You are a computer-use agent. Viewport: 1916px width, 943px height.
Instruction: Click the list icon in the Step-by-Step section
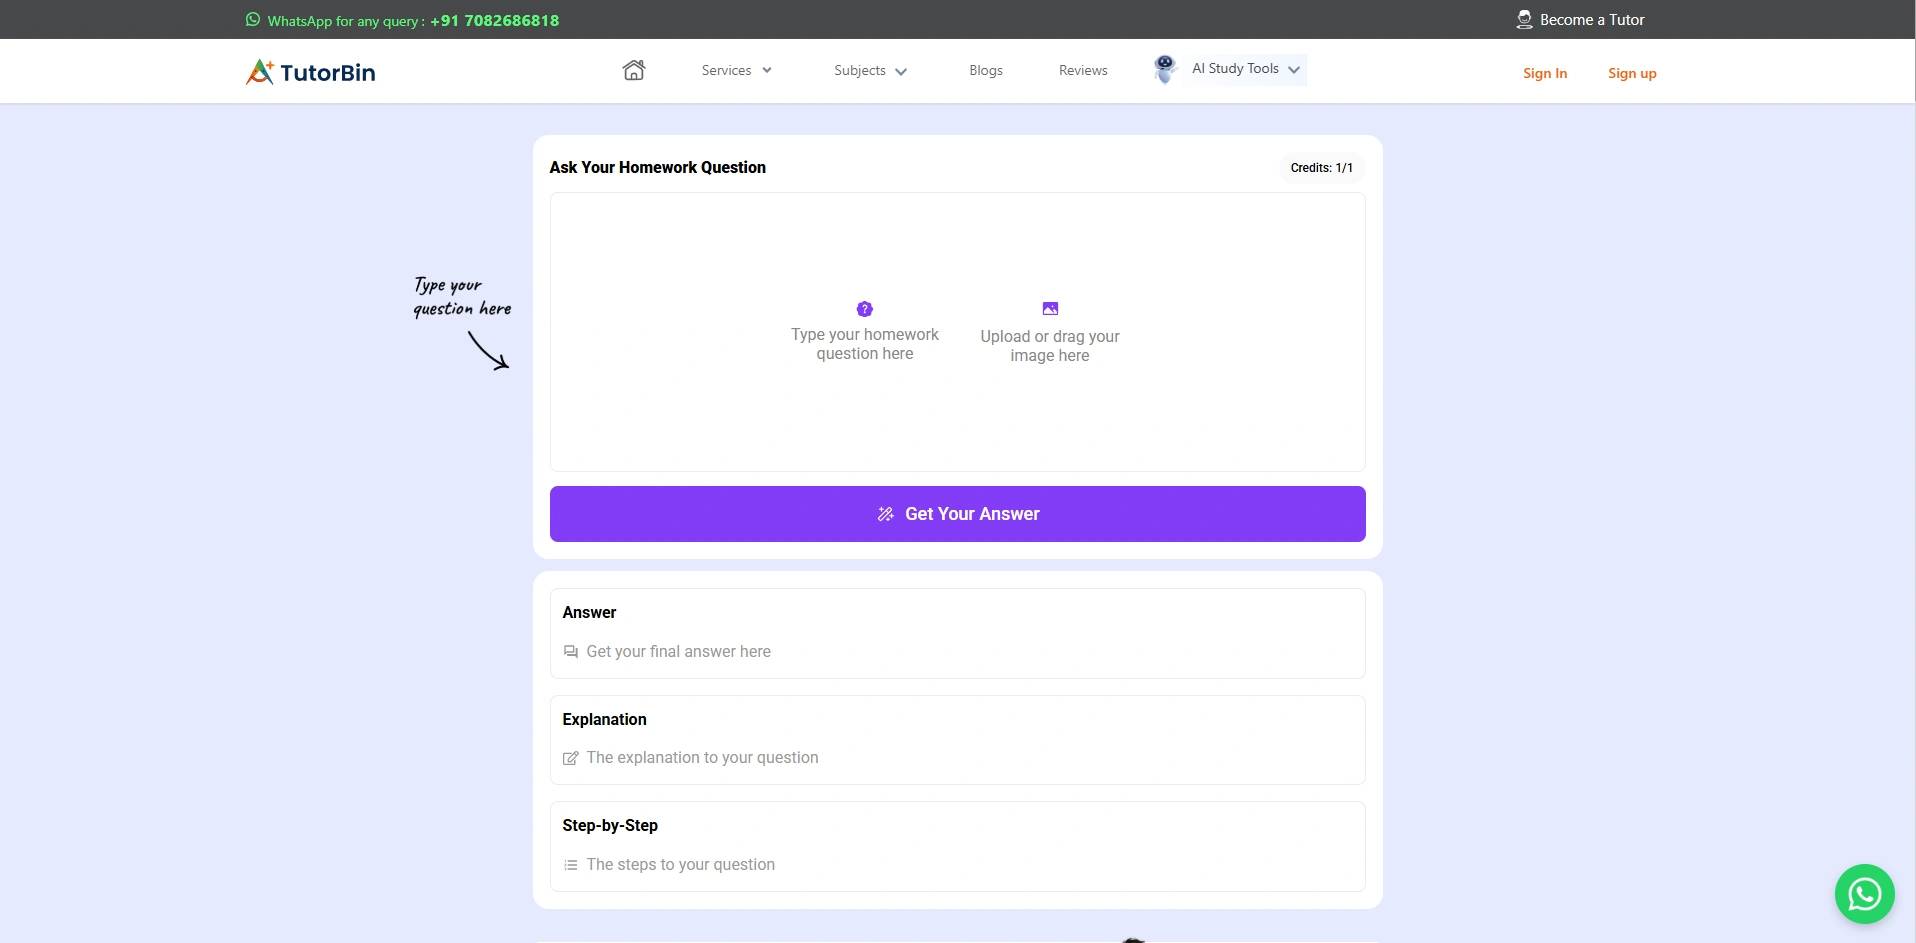point(570,864)
